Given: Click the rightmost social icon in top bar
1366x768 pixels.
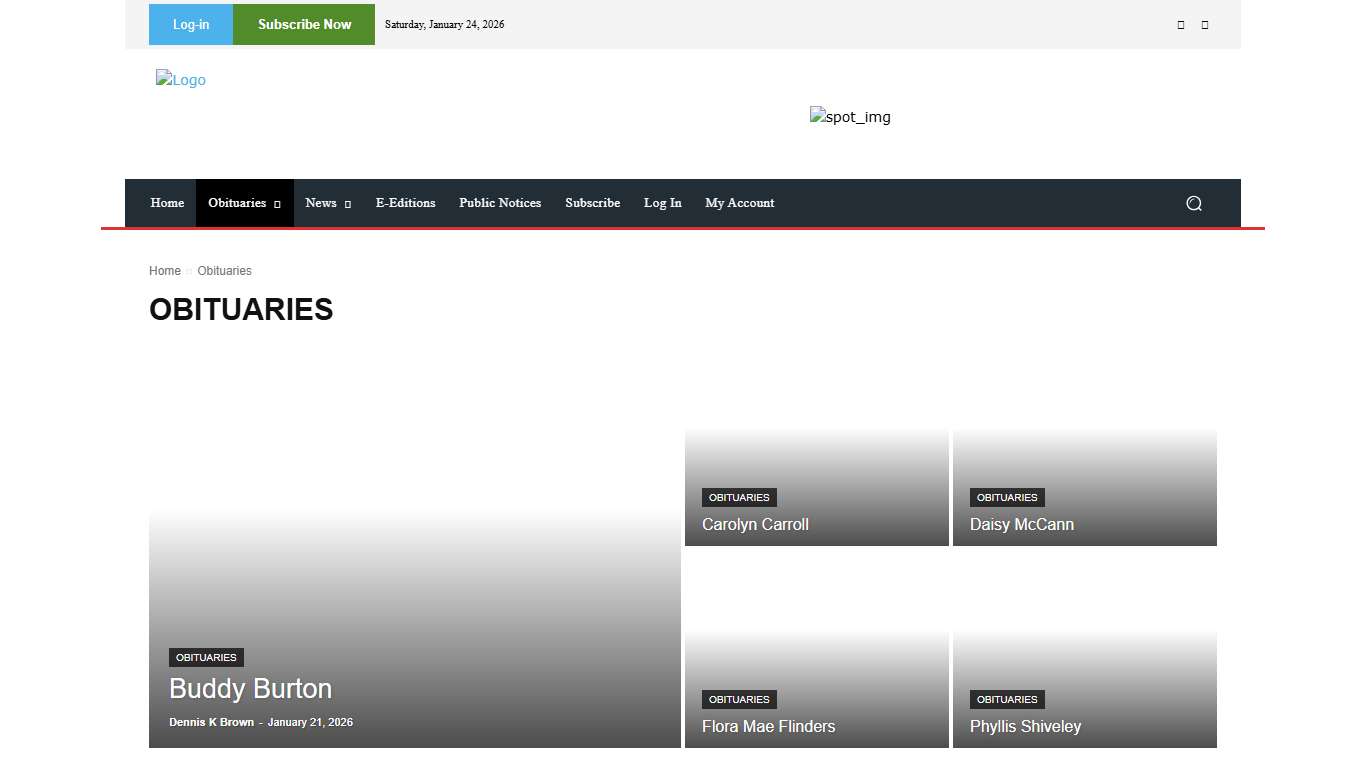Looking at the screenshot, I should click(1205, 25).
